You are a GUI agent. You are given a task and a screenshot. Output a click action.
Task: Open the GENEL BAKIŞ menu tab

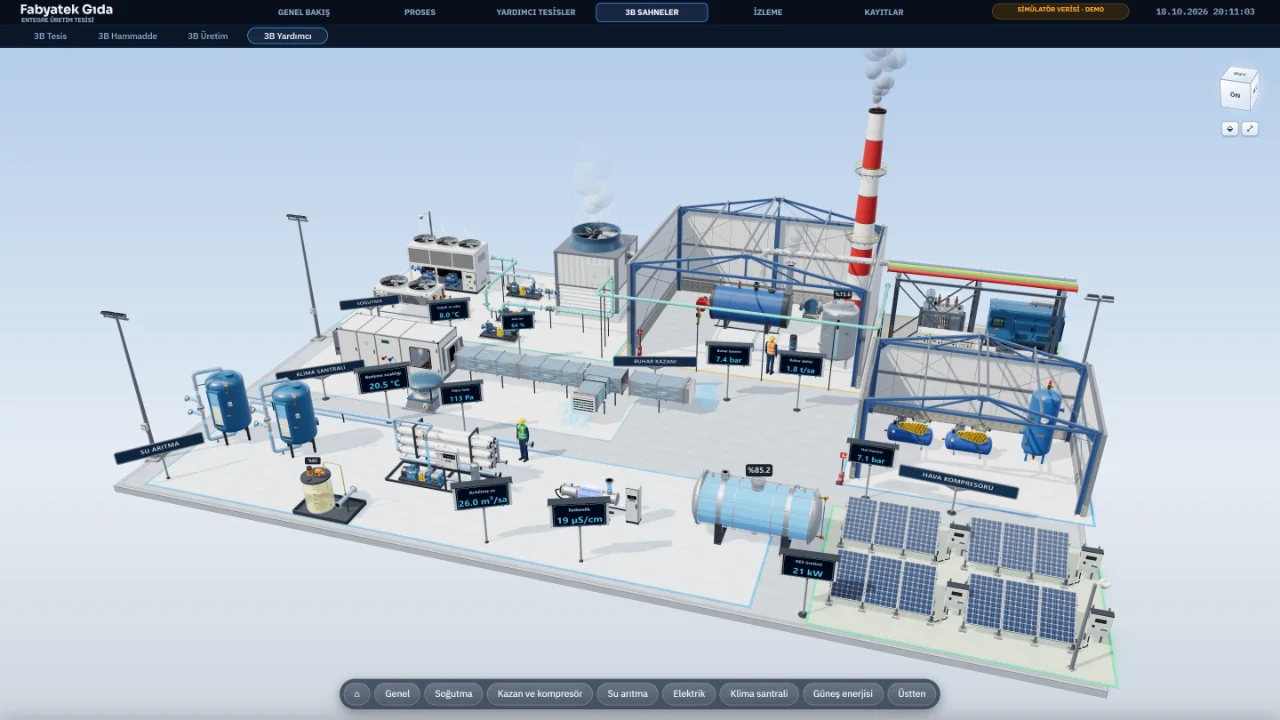(x=304, y=12)
